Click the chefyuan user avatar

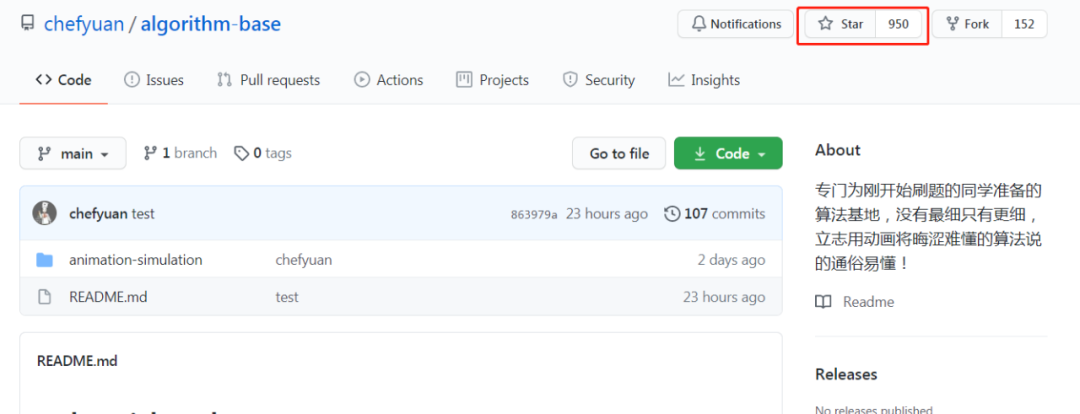(x=44, y=213)
